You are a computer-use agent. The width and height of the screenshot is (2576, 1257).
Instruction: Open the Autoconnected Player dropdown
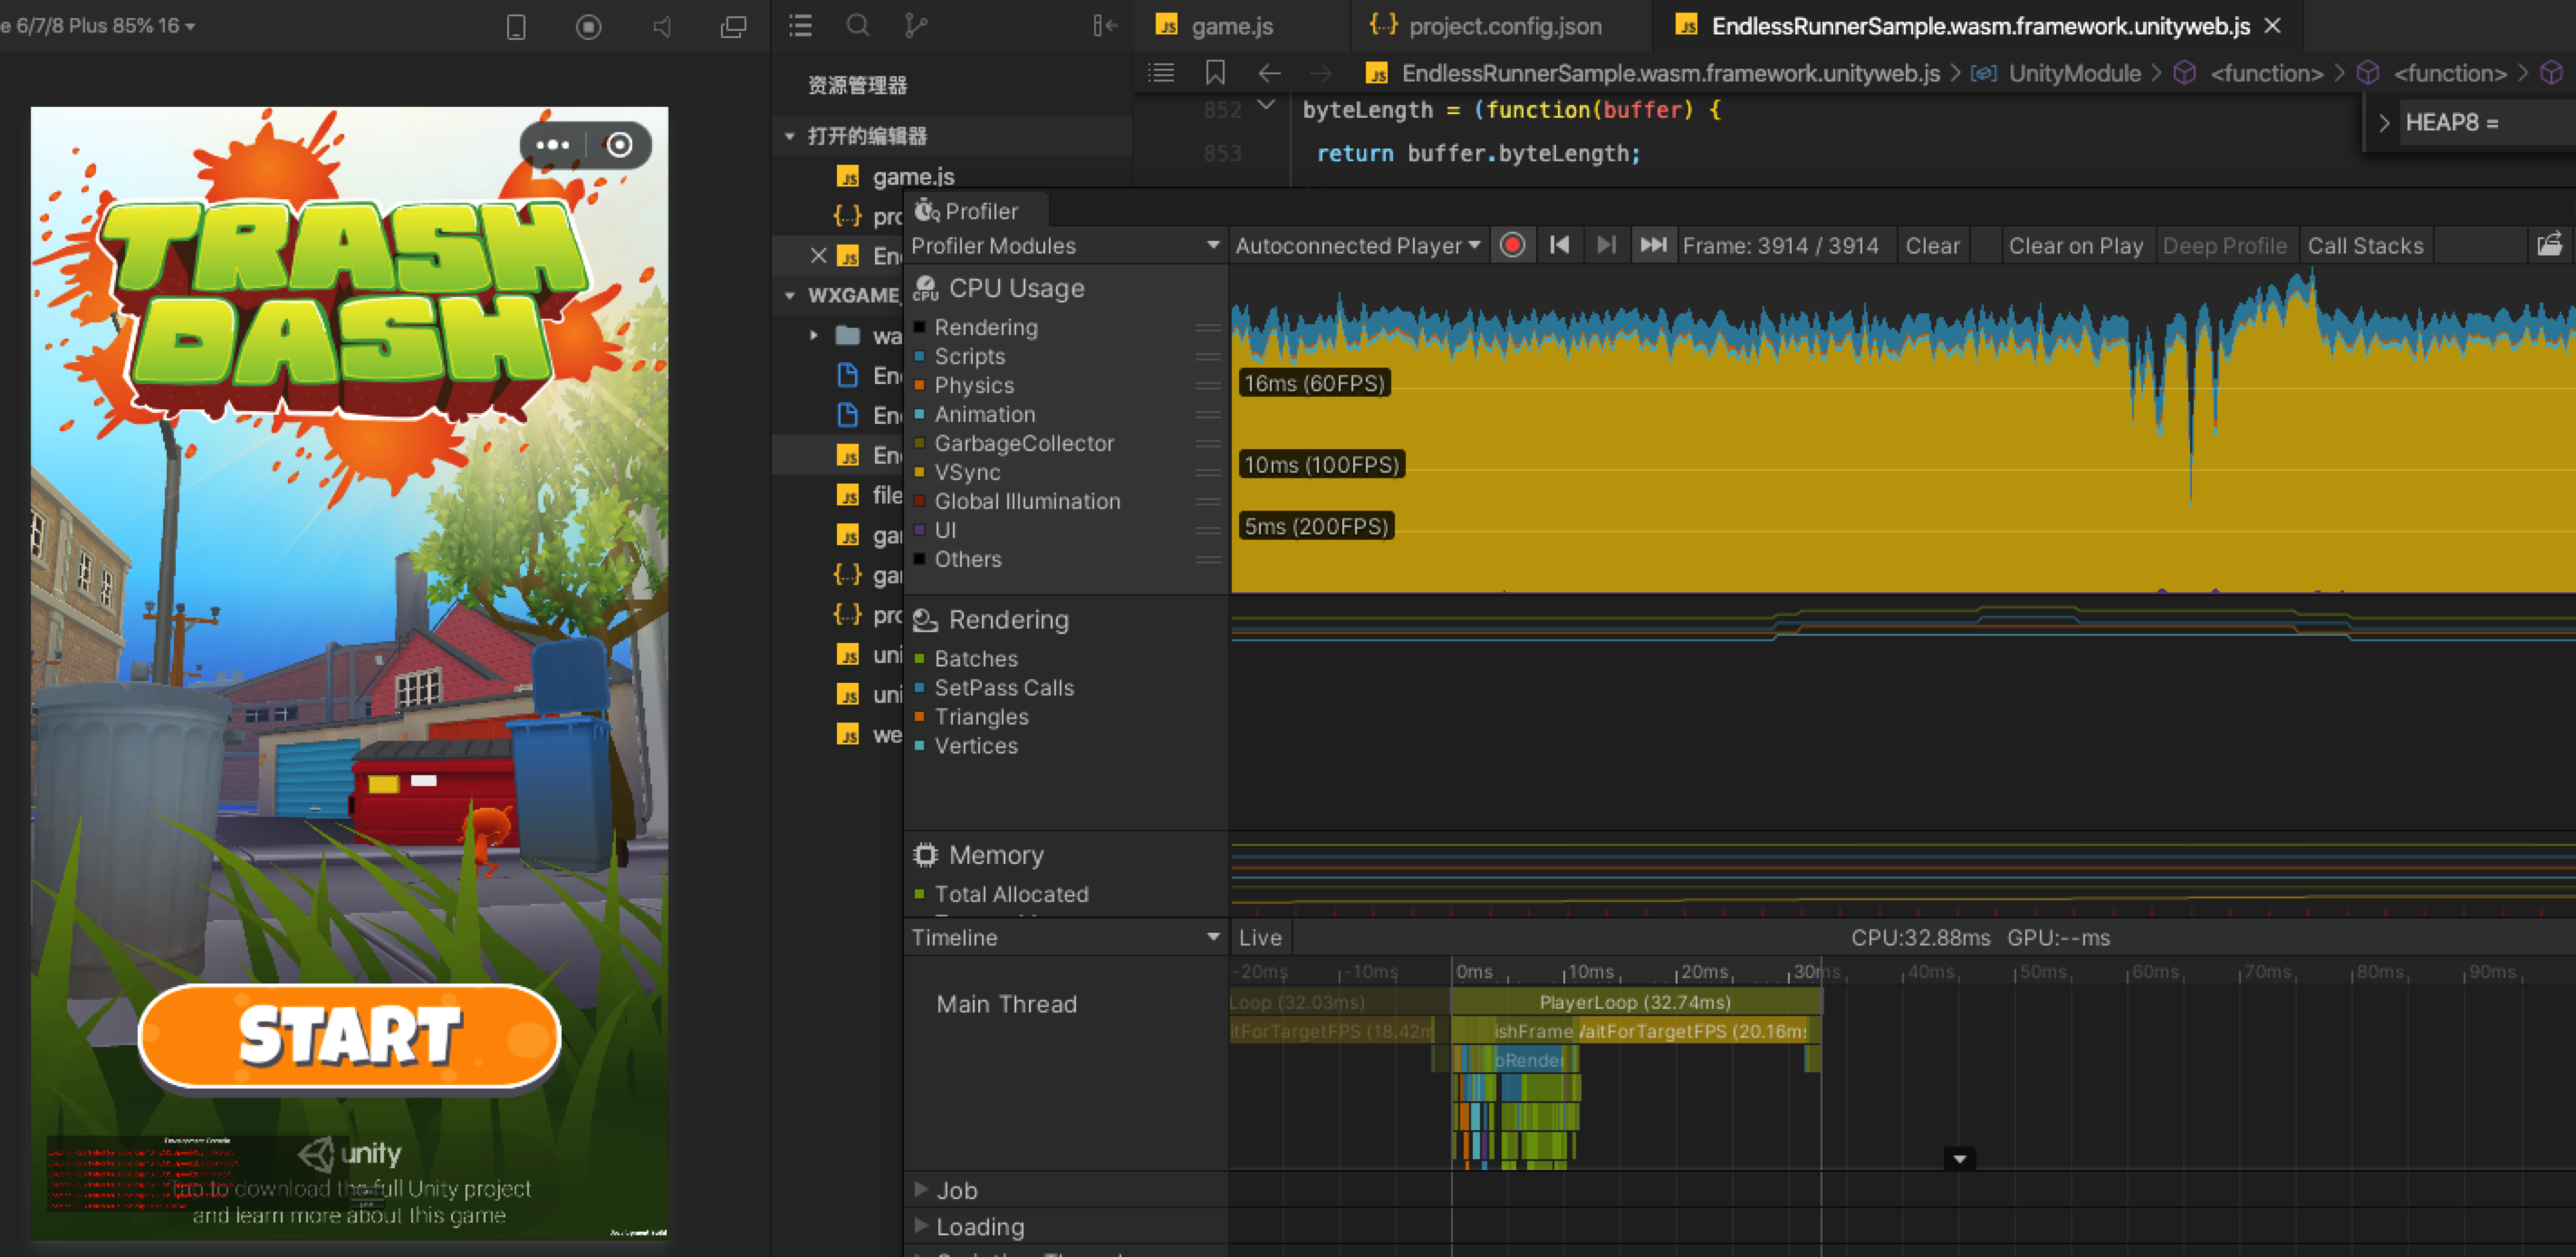(x=1358, y=246)
